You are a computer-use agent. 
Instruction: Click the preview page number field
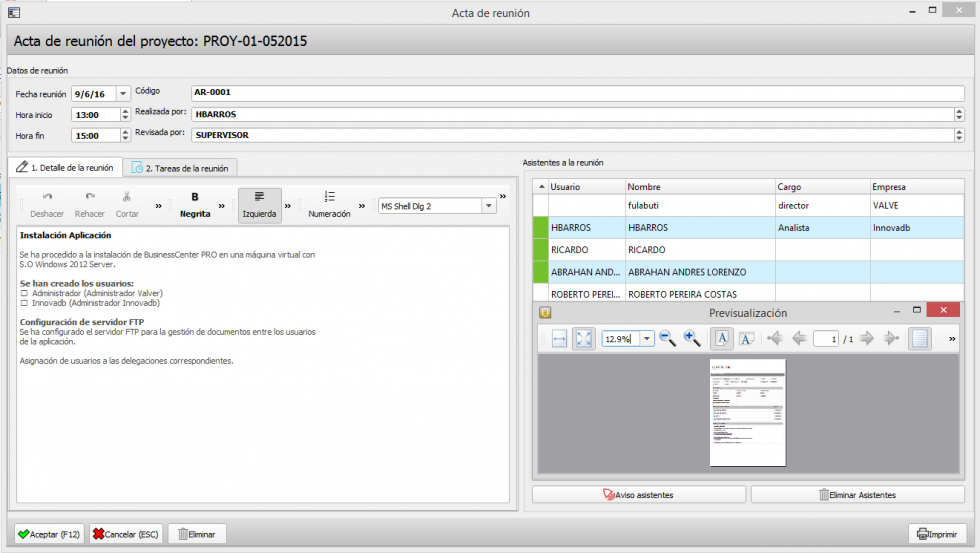826,339
